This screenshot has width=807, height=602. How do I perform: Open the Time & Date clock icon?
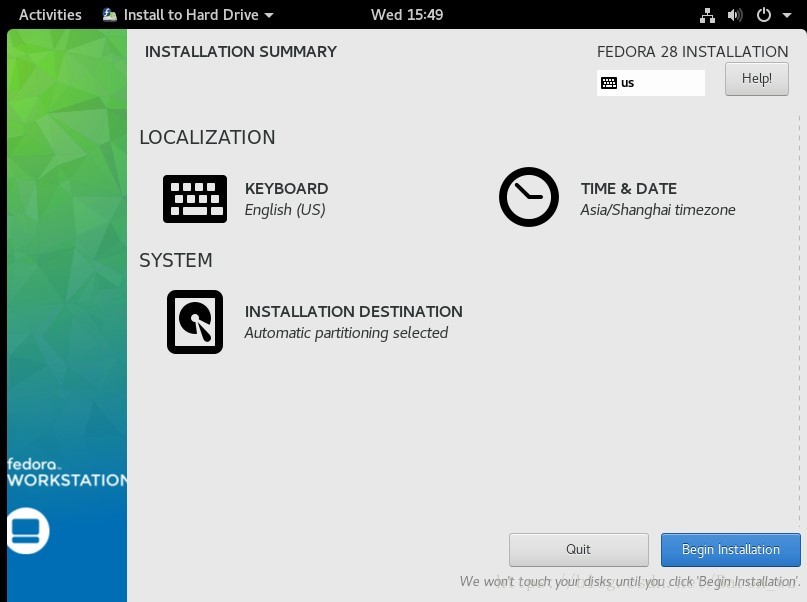529,197
